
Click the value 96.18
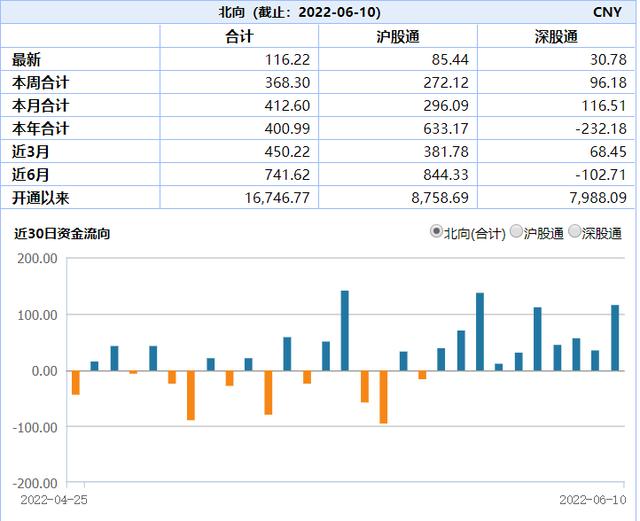coord(608,83)
